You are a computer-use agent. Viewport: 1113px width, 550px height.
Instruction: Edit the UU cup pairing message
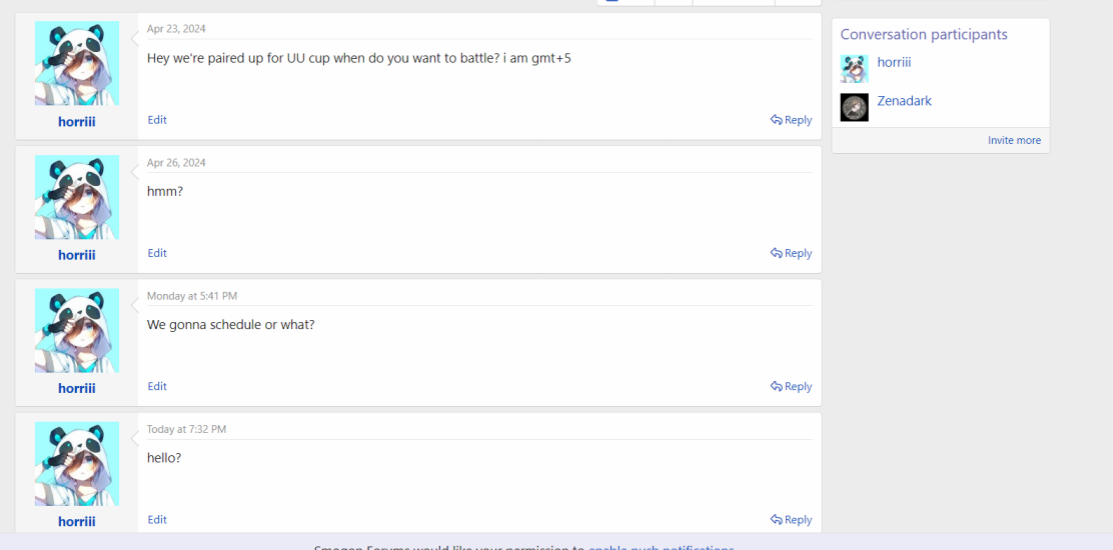157,120
